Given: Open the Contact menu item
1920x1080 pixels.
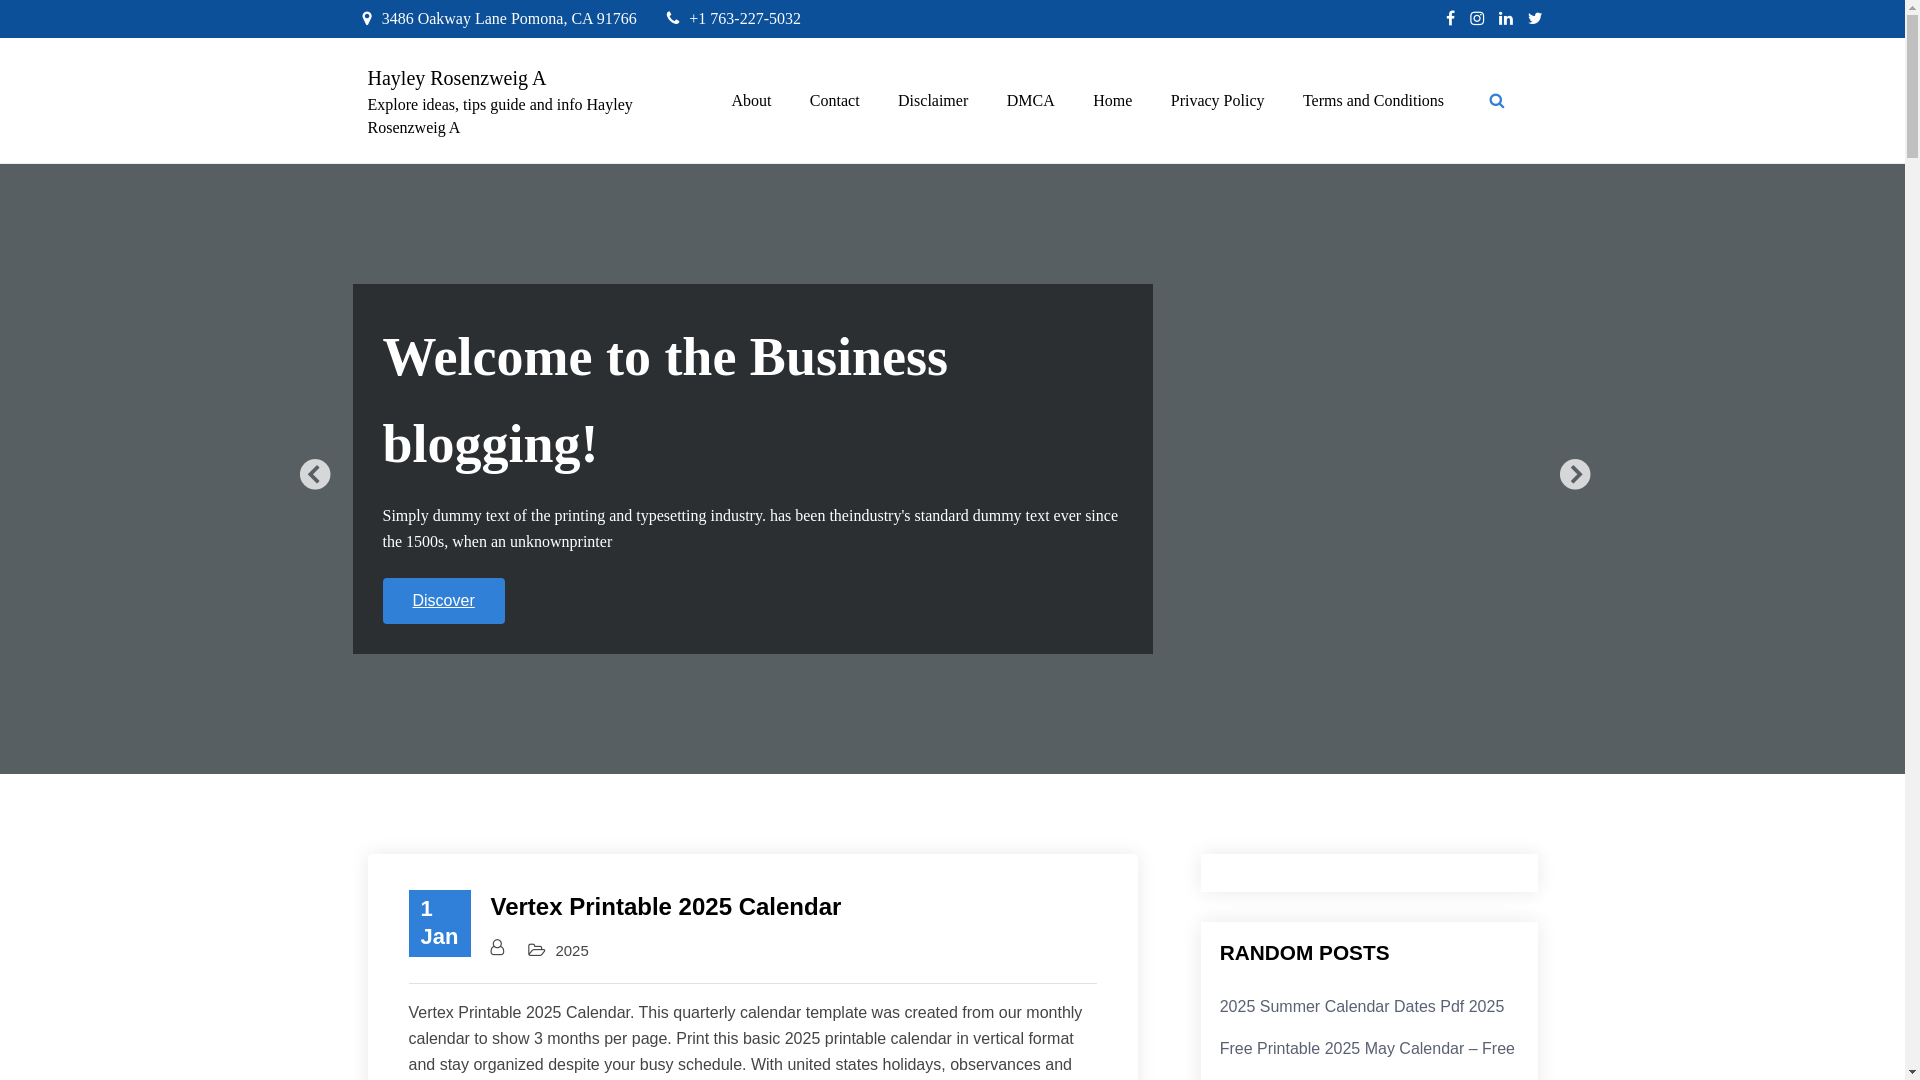Looking at the screenshot, I should 835,101.
